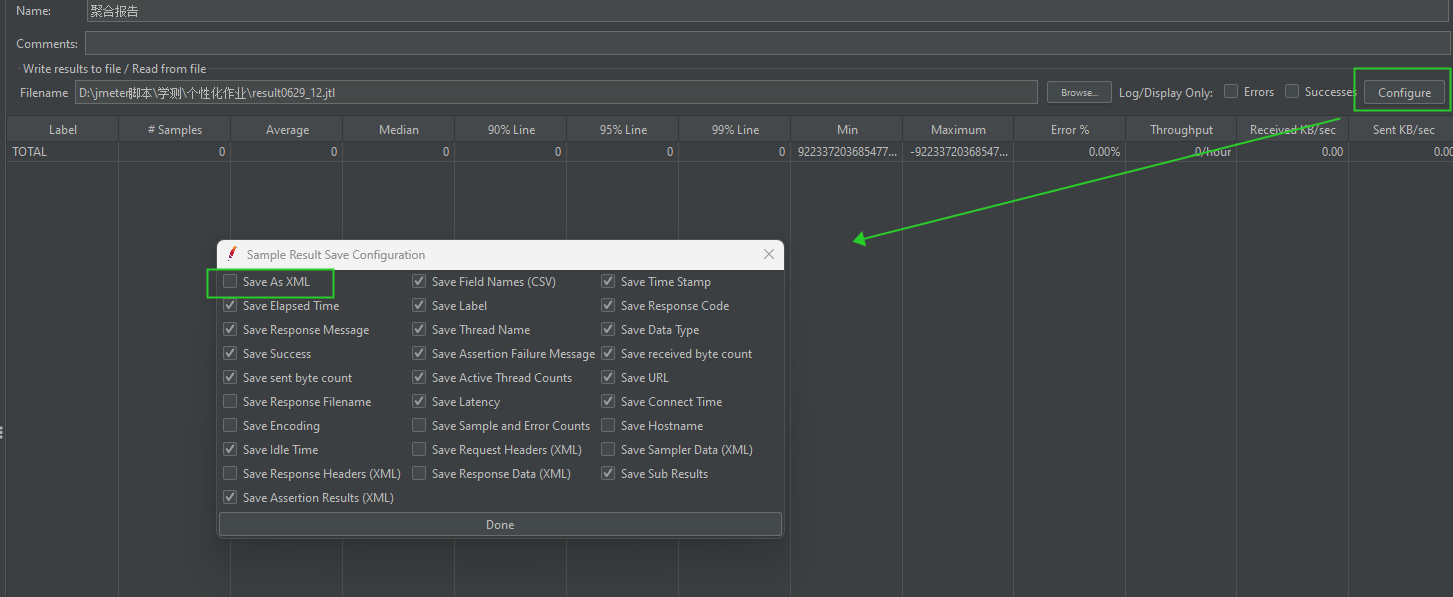Click the Throughput column header
Image resolution: width=1453 pixels, height=597 pixels.
tap(1181, 130)
